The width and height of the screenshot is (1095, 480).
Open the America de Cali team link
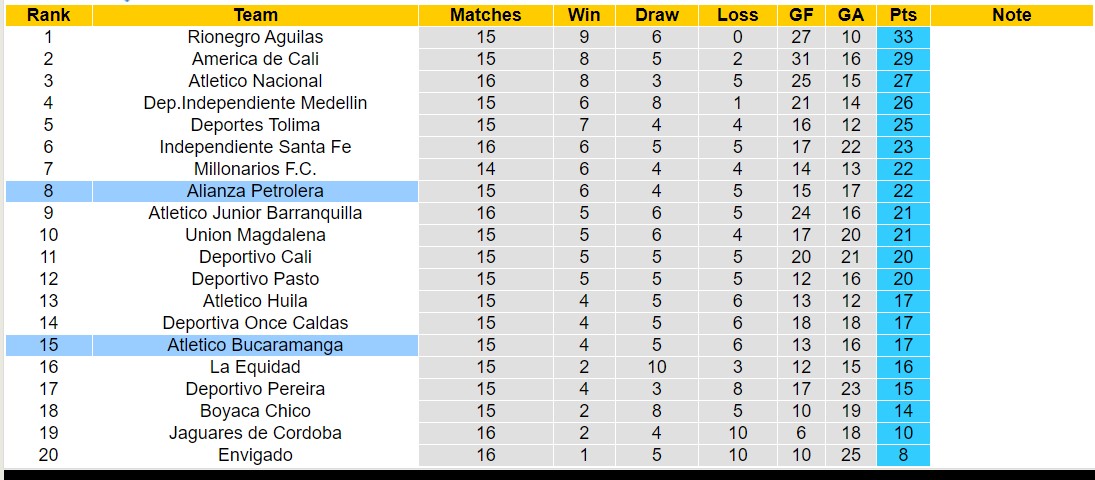255,59
